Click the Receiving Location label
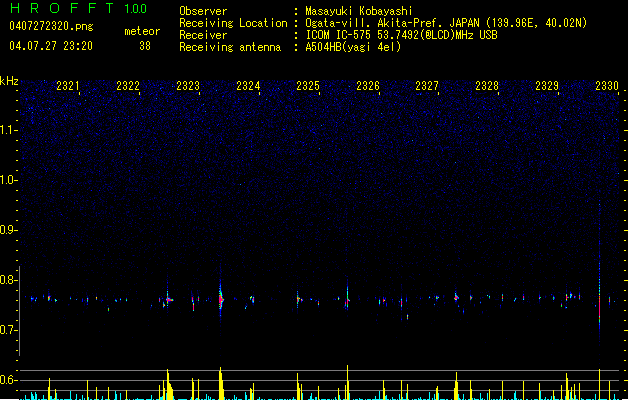This screenshot has width=629, height=400. (233, 23)
